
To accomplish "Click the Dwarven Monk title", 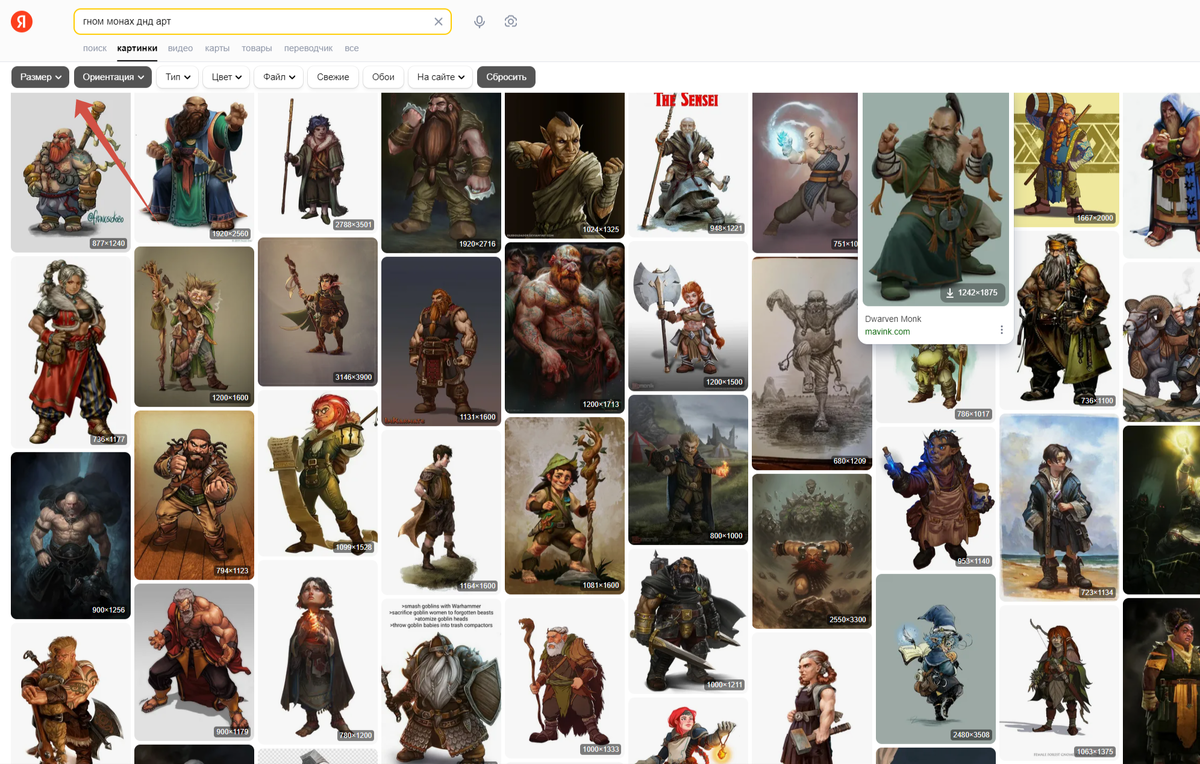I will [x=893, y=319].
